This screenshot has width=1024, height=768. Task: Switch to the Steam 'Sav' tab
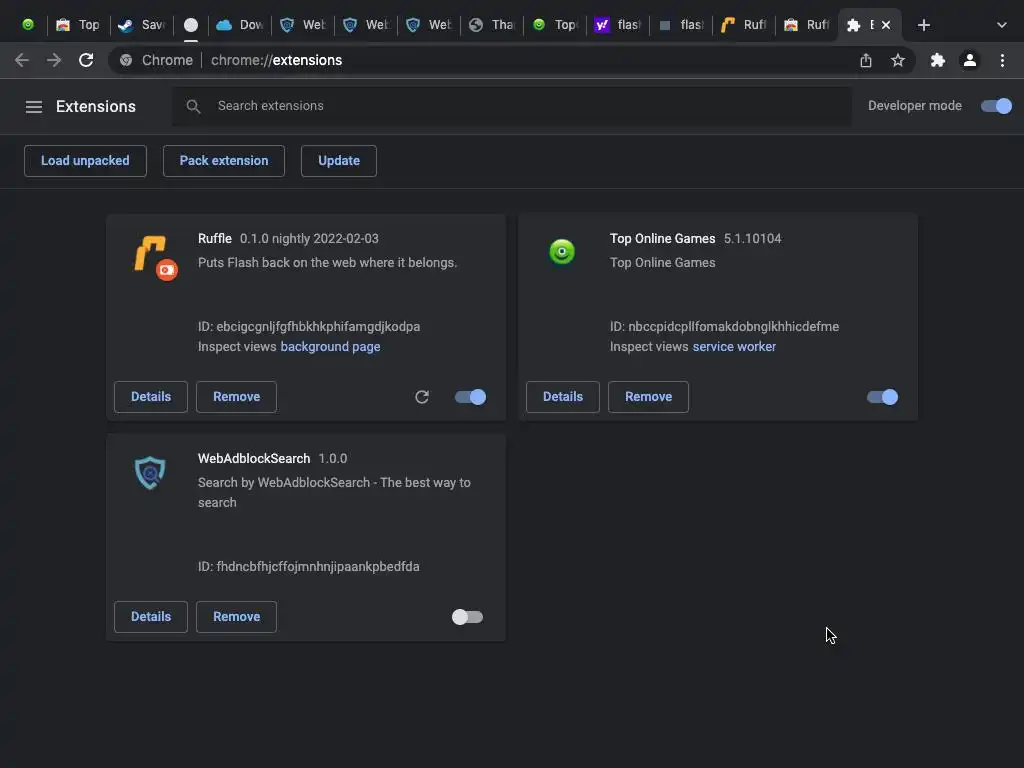[x=142, y=25]
